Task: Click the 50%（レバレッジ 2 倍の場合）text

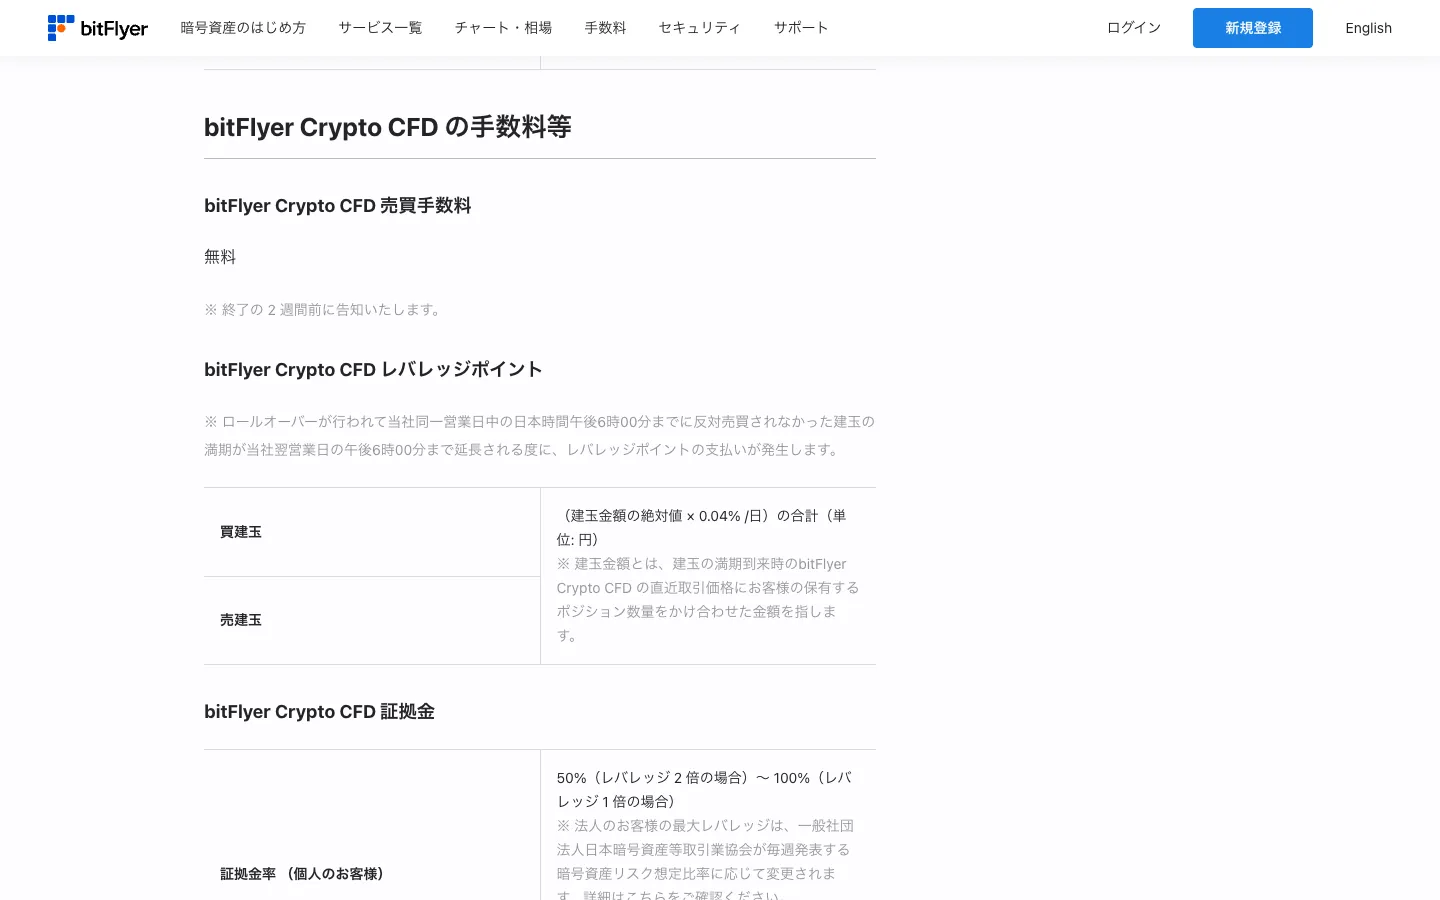Action: (704, 789)
